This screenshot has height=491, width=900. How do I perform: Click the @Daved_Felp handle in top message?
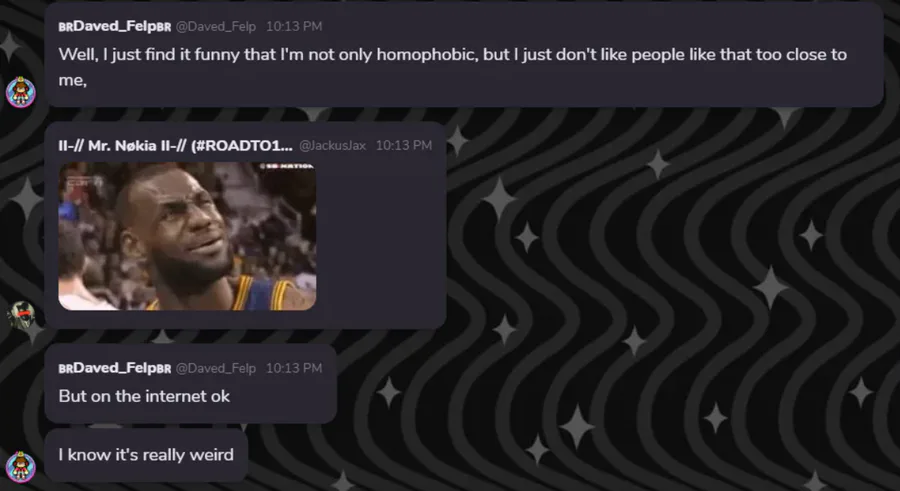pyautogui.click(x=216, y=26)
